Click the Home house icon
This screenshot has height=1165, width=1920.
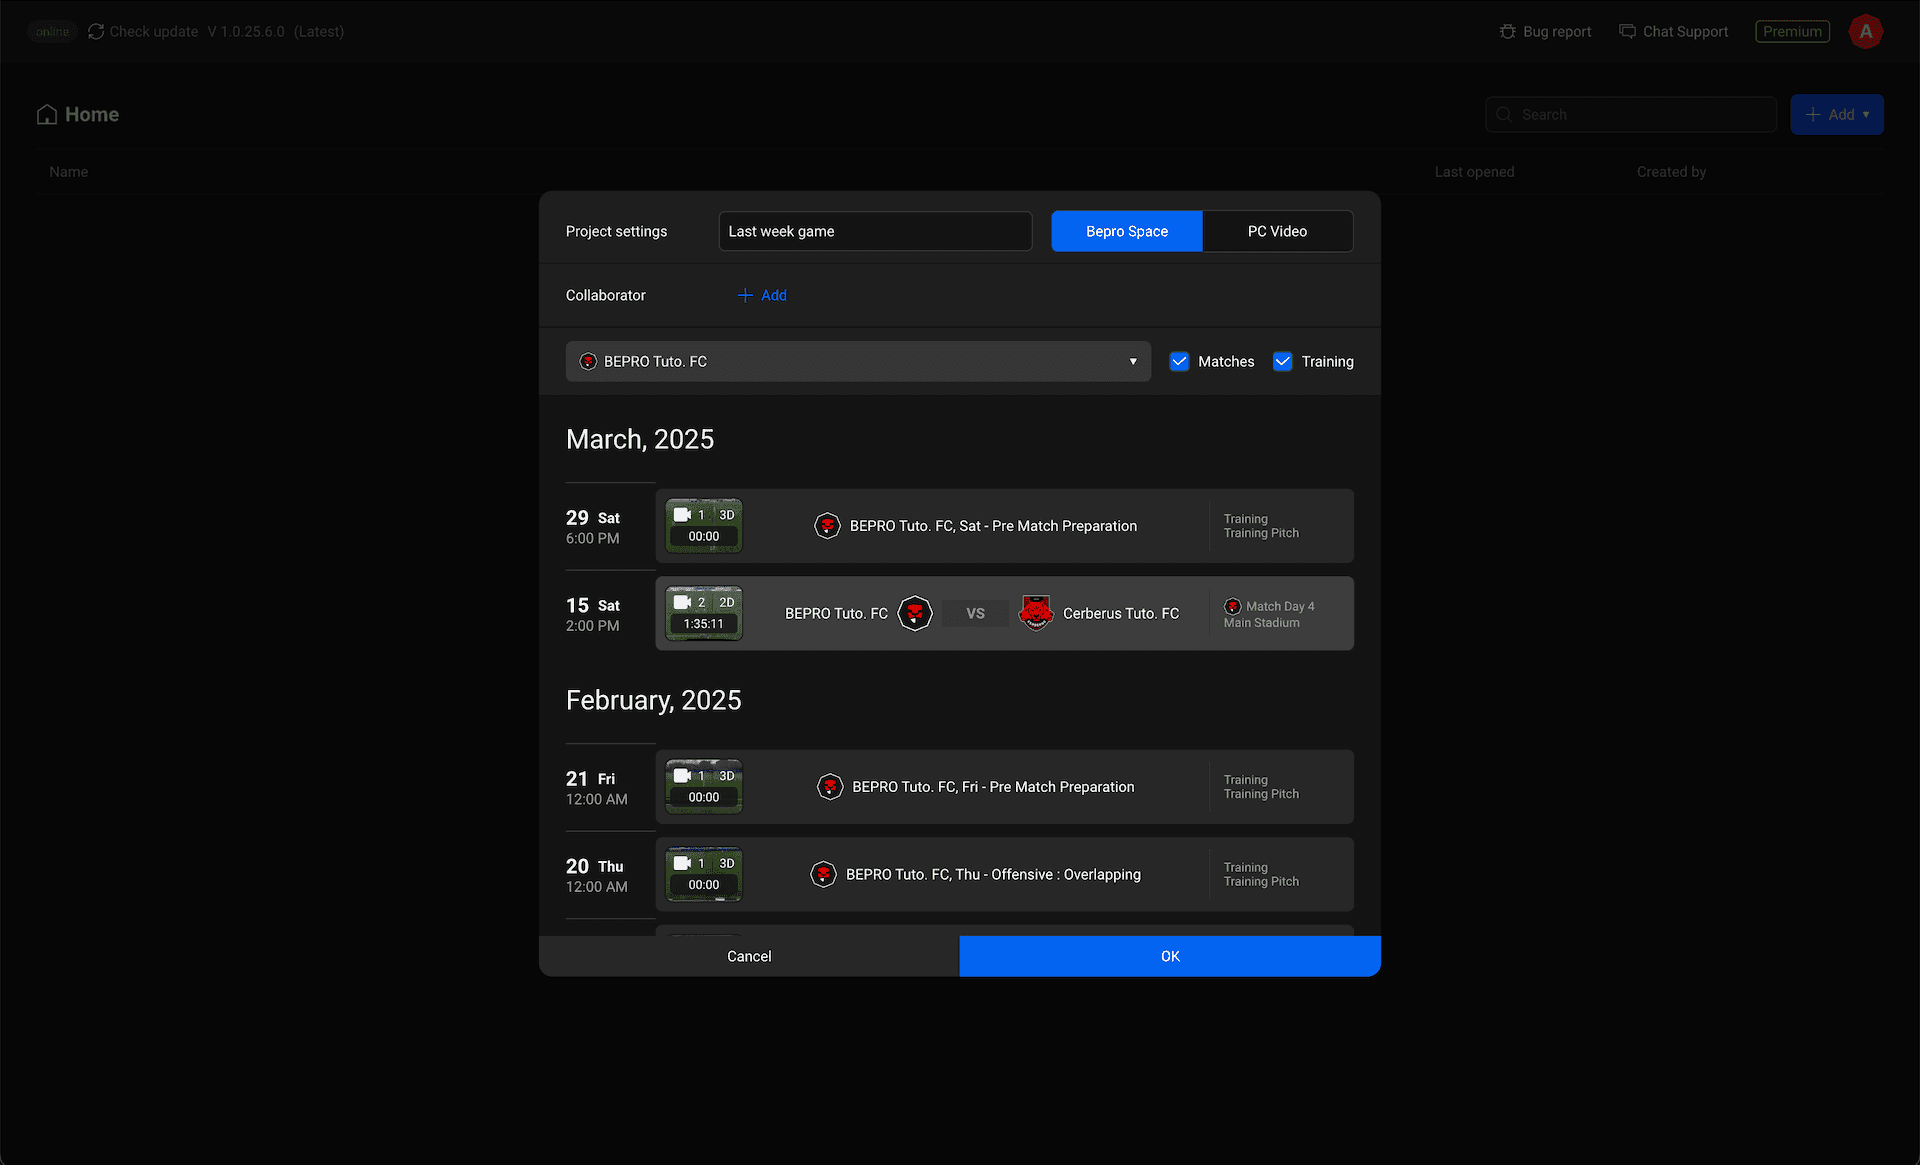click(47, 115)
